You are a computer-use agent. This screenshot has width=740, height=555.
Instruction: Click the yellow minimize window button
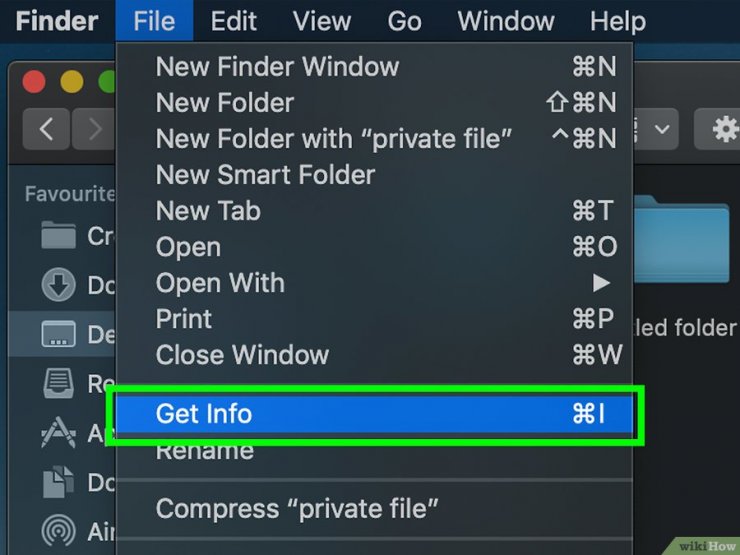(x=72, y=81)
